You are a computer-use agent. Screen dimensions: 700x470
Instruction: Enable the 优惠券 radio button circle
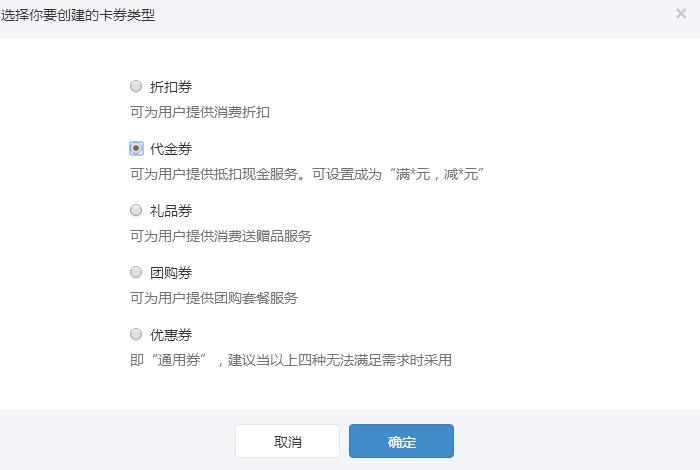pyautogui.click(x=136, y=334)
